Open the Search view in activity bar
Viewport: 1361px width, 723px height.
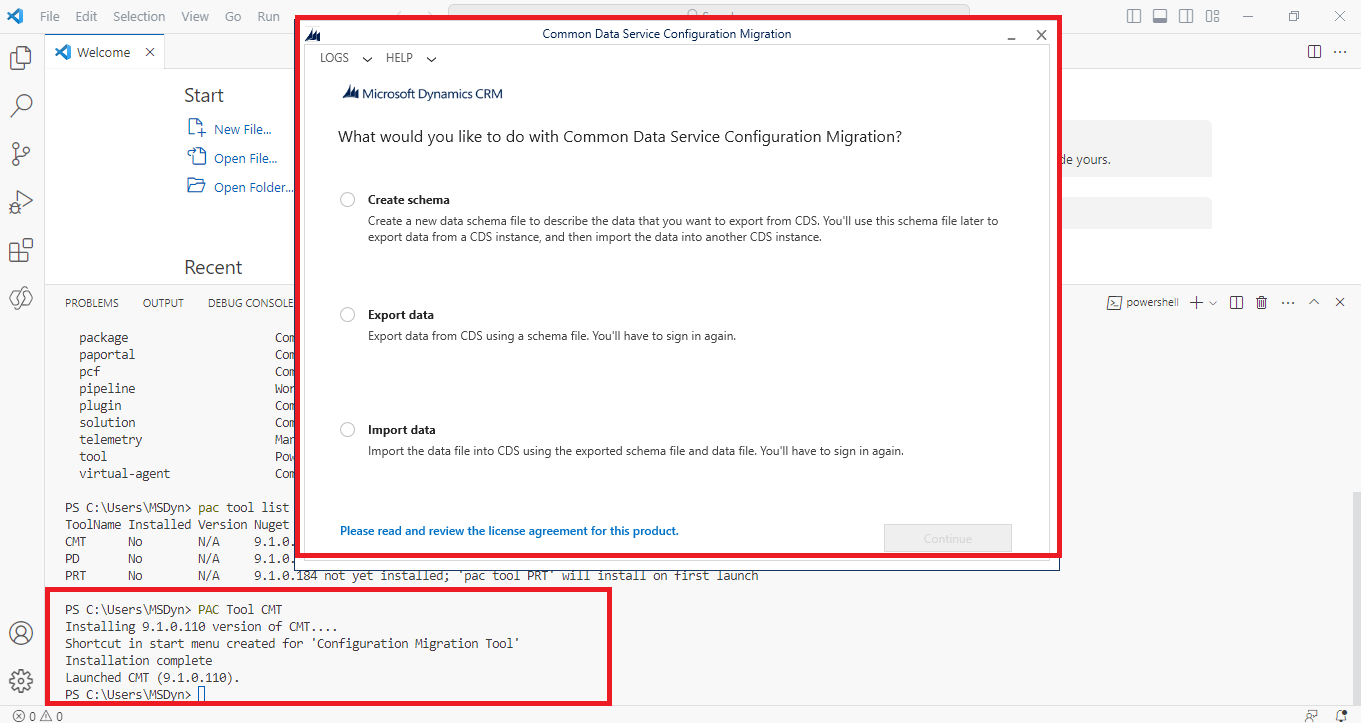[21, 105]
